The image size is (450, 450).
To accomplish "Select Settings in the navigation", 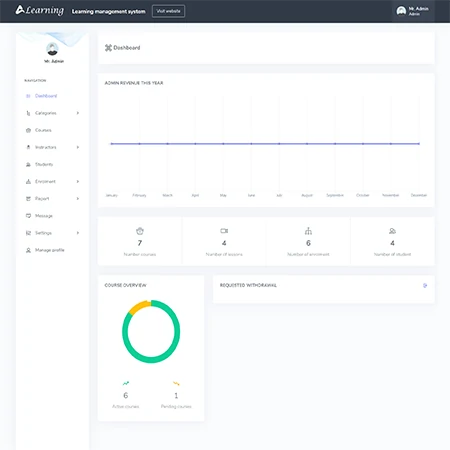I will pyautogui.click(x=43, y=233).
